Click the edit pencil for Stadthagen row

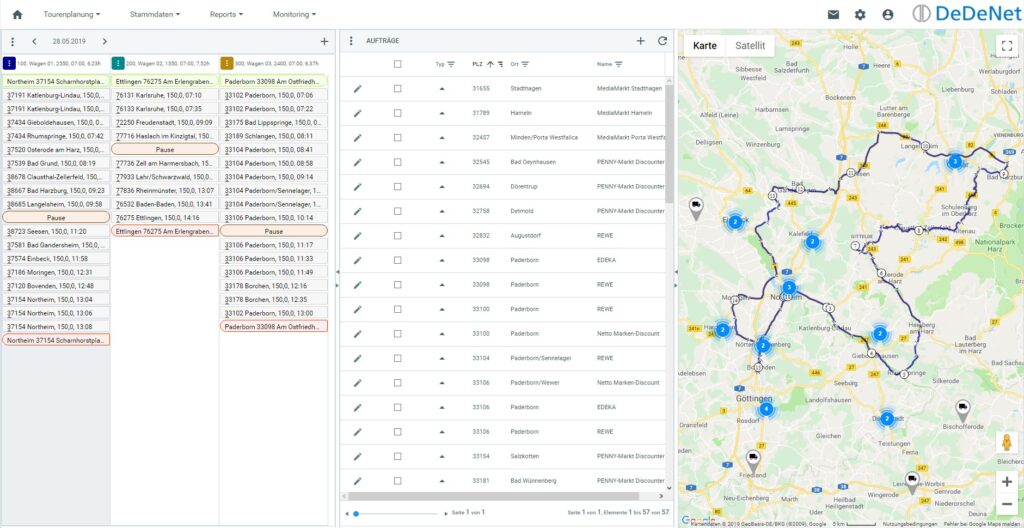click(357, 88)
